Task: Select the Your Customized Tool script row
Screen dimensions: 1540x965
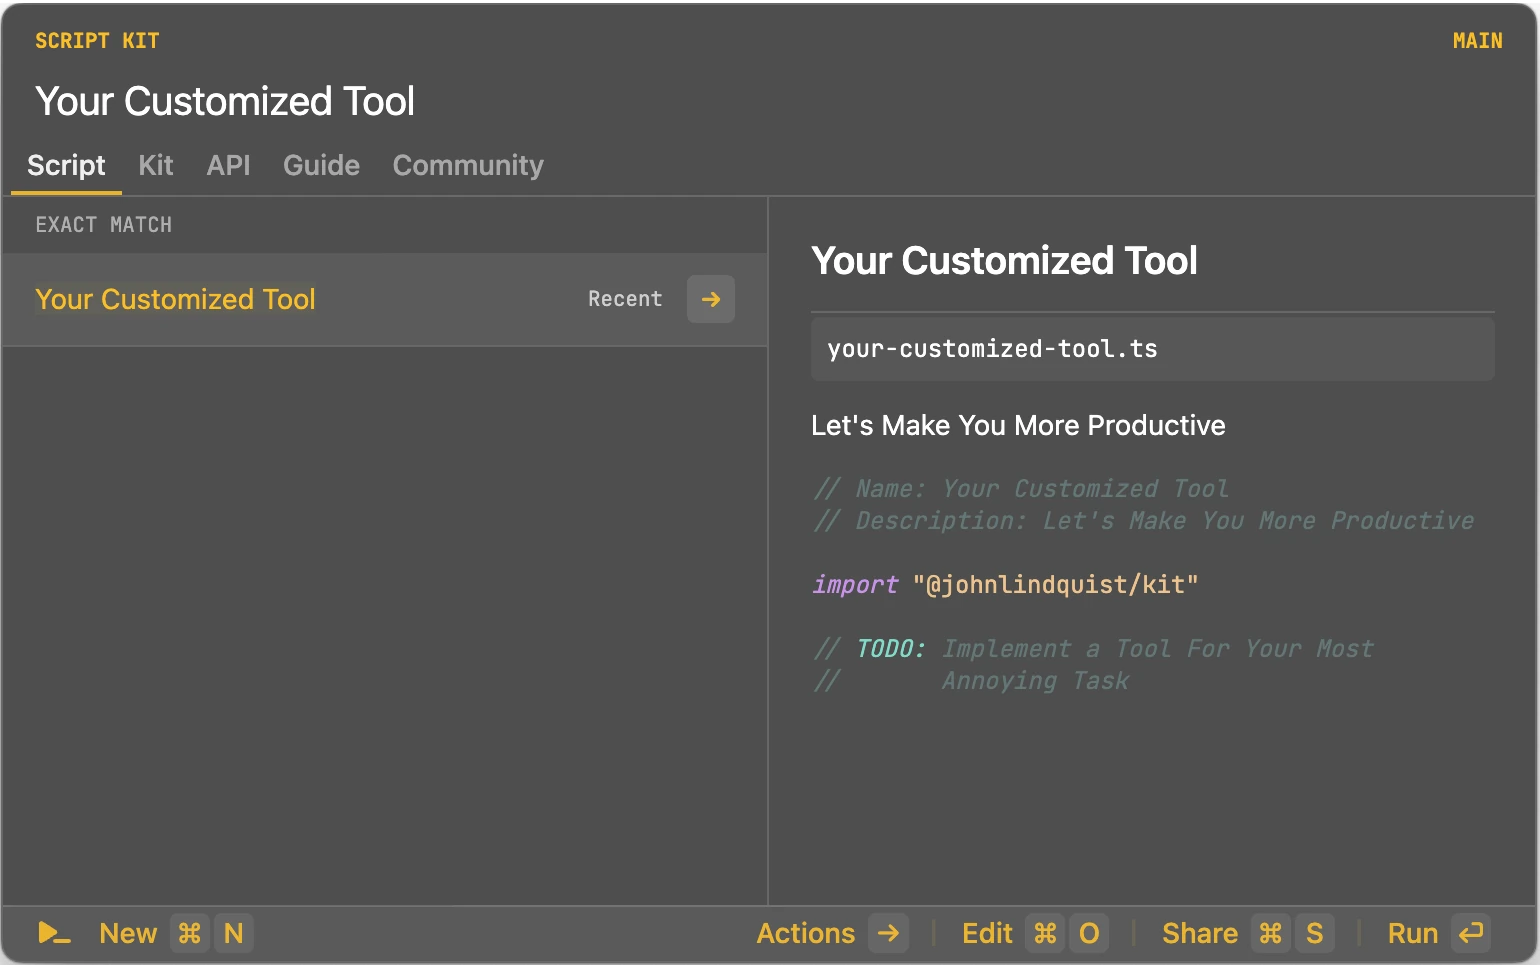Action: click(x=385, y=299)
